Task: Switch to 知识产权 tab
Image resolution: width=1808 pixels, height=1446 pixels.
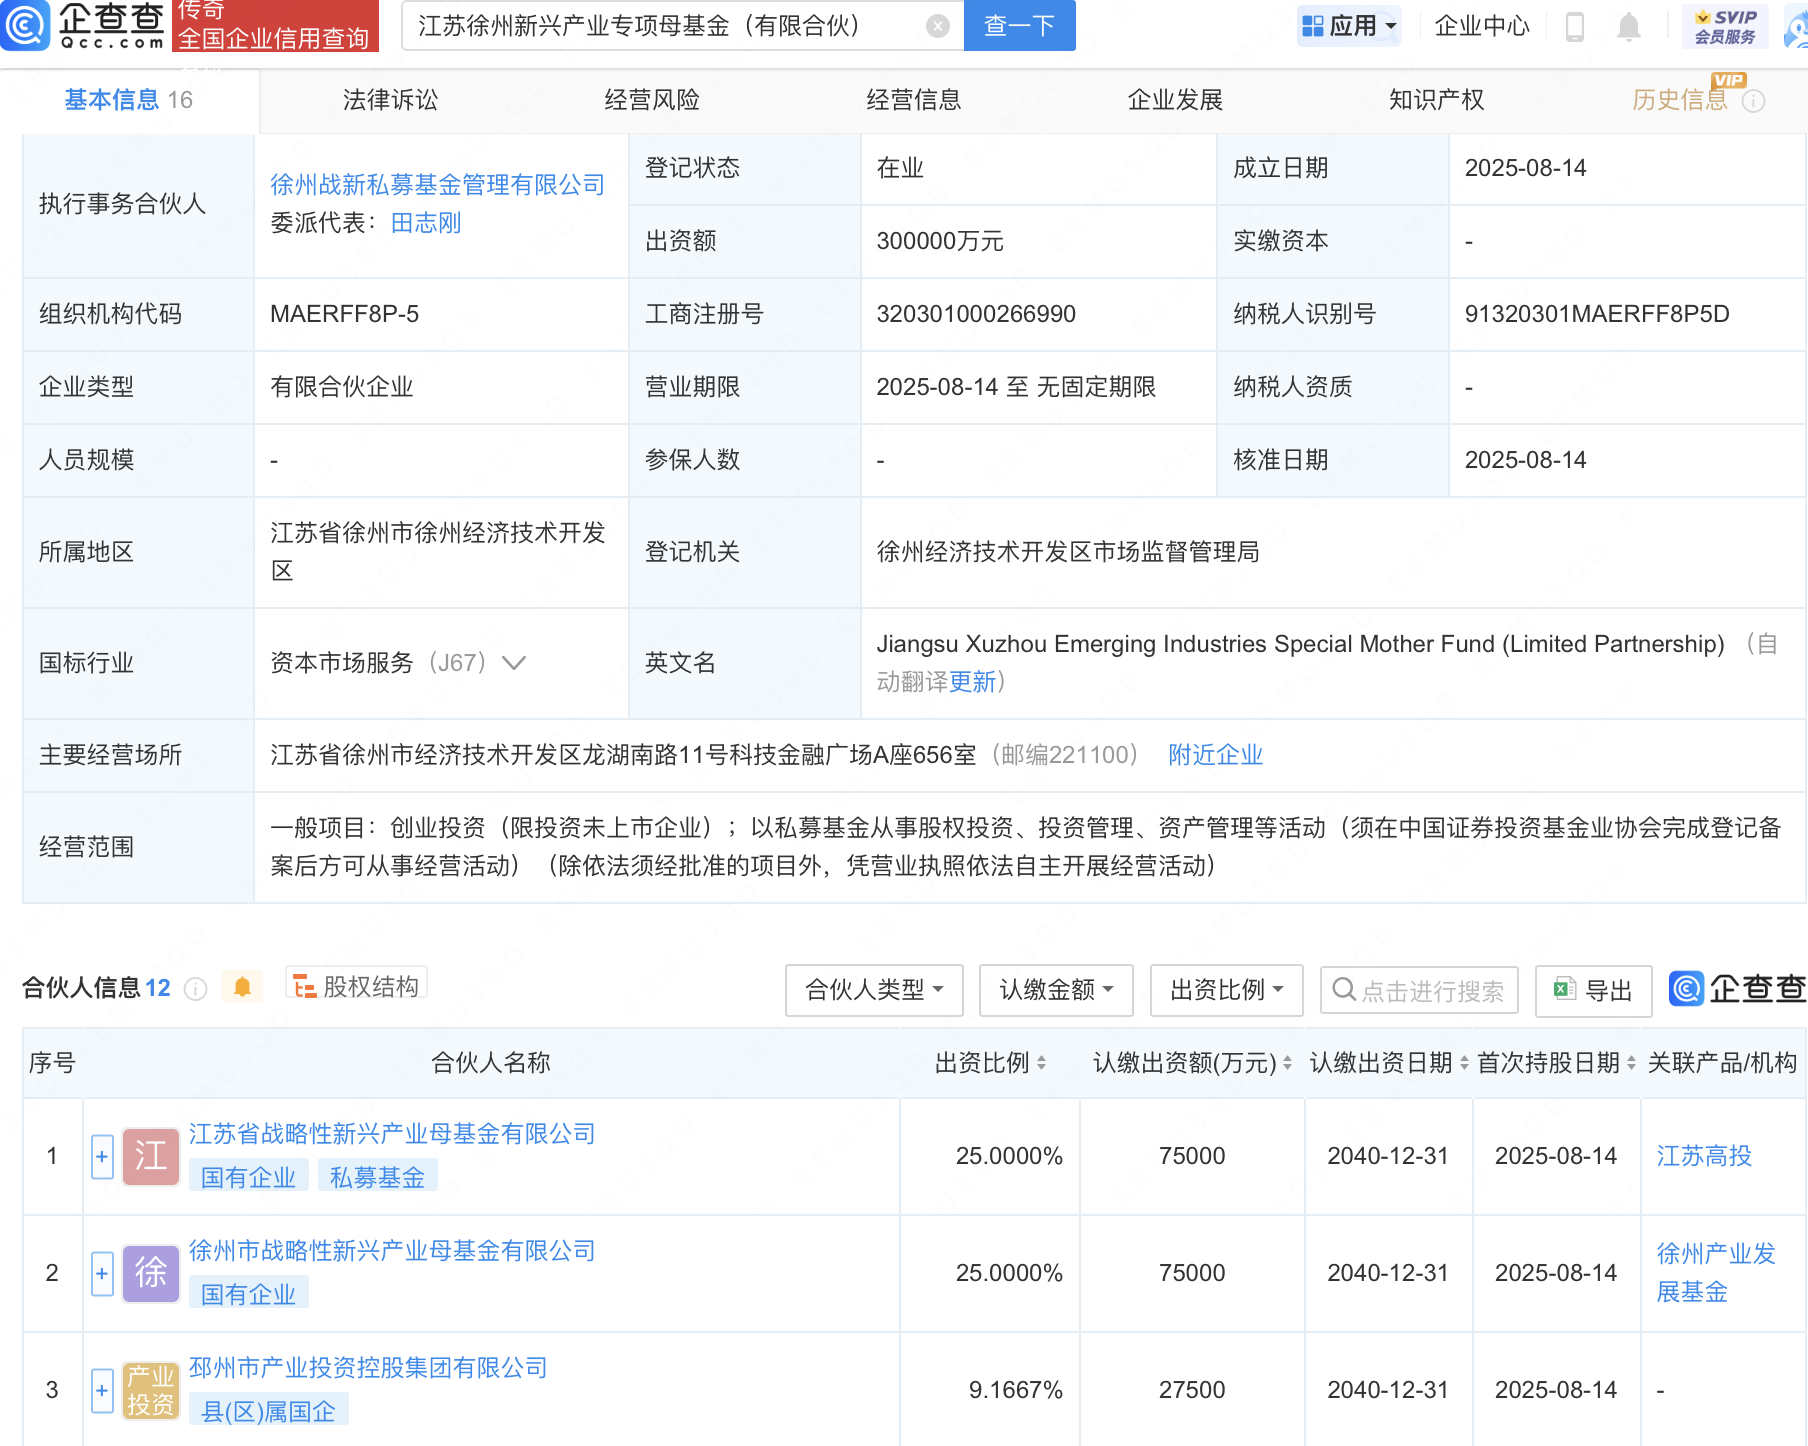Action: (1436, 100)
